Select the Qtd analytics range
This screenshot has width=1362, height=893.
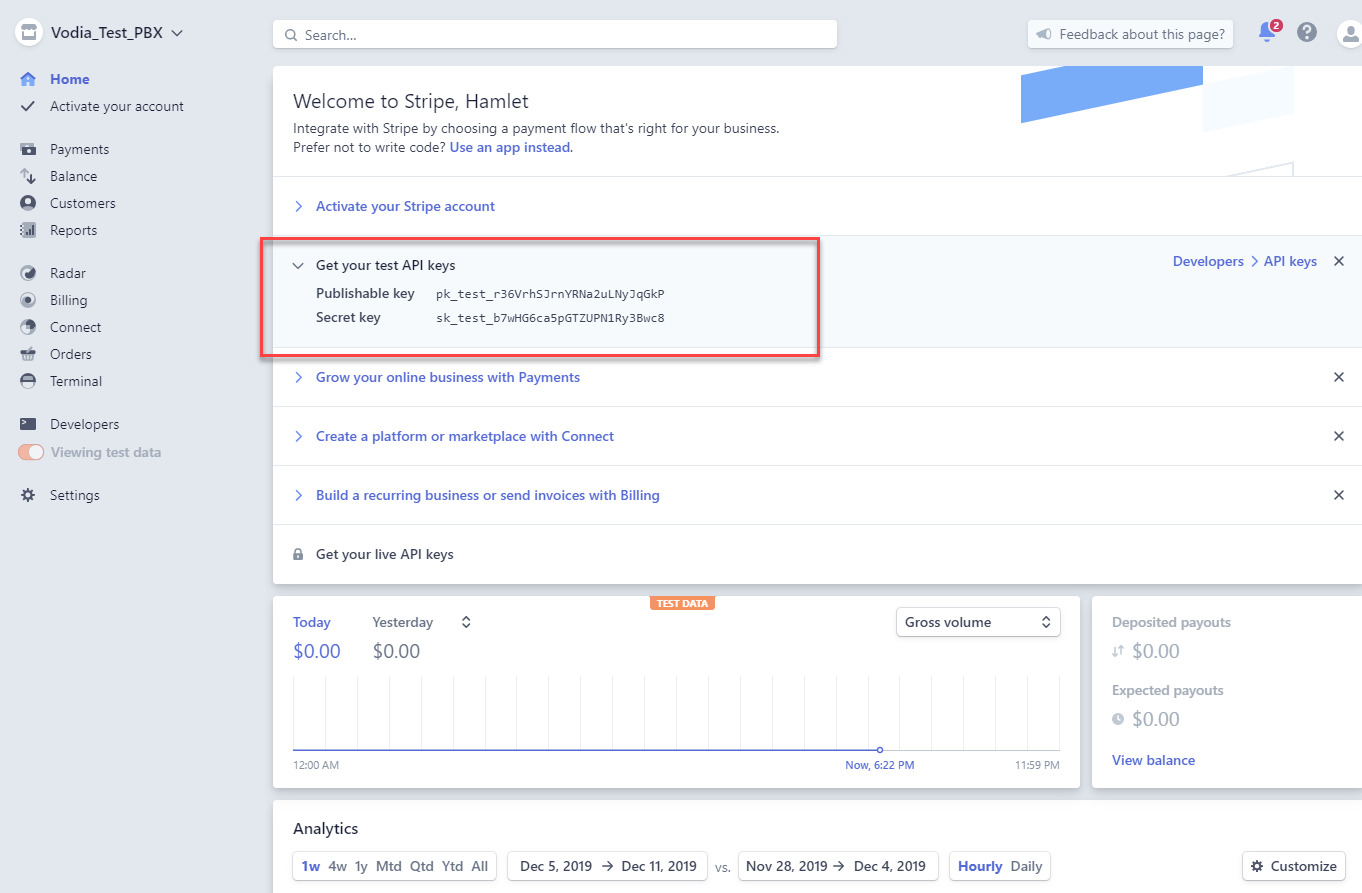(422, 866)
